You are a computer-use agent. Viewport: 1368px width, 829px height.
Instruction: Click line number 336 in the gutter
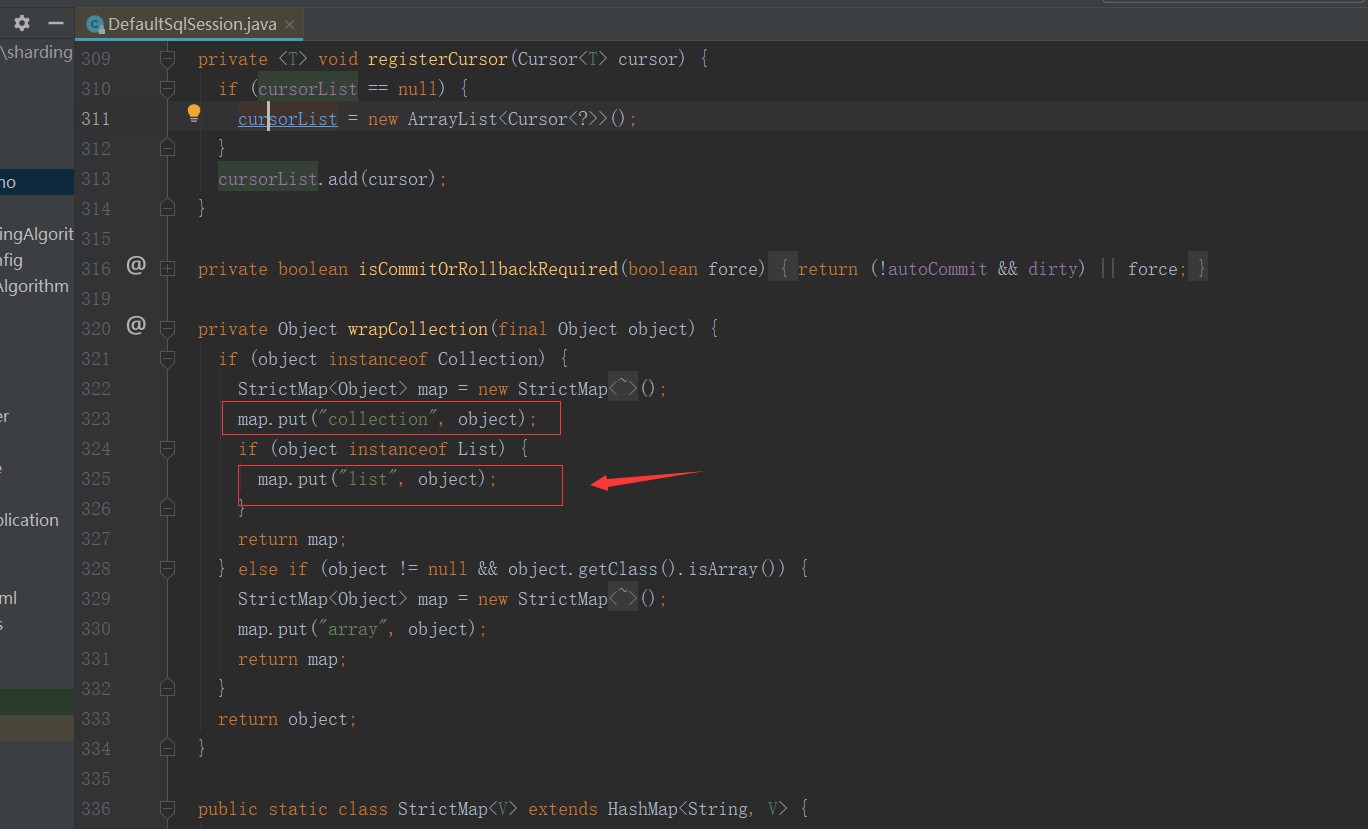pos(96,809)
